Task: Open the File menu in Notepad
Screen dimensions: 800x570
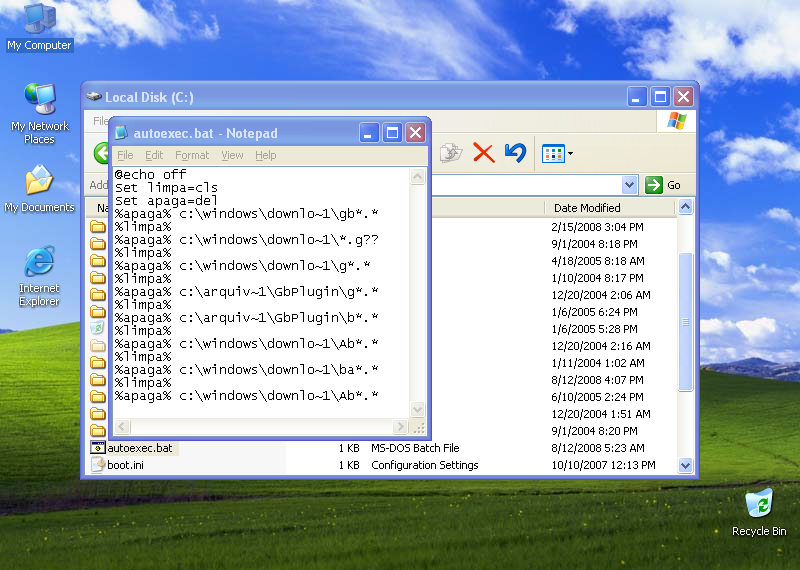Action: click(x=125, y=155)
